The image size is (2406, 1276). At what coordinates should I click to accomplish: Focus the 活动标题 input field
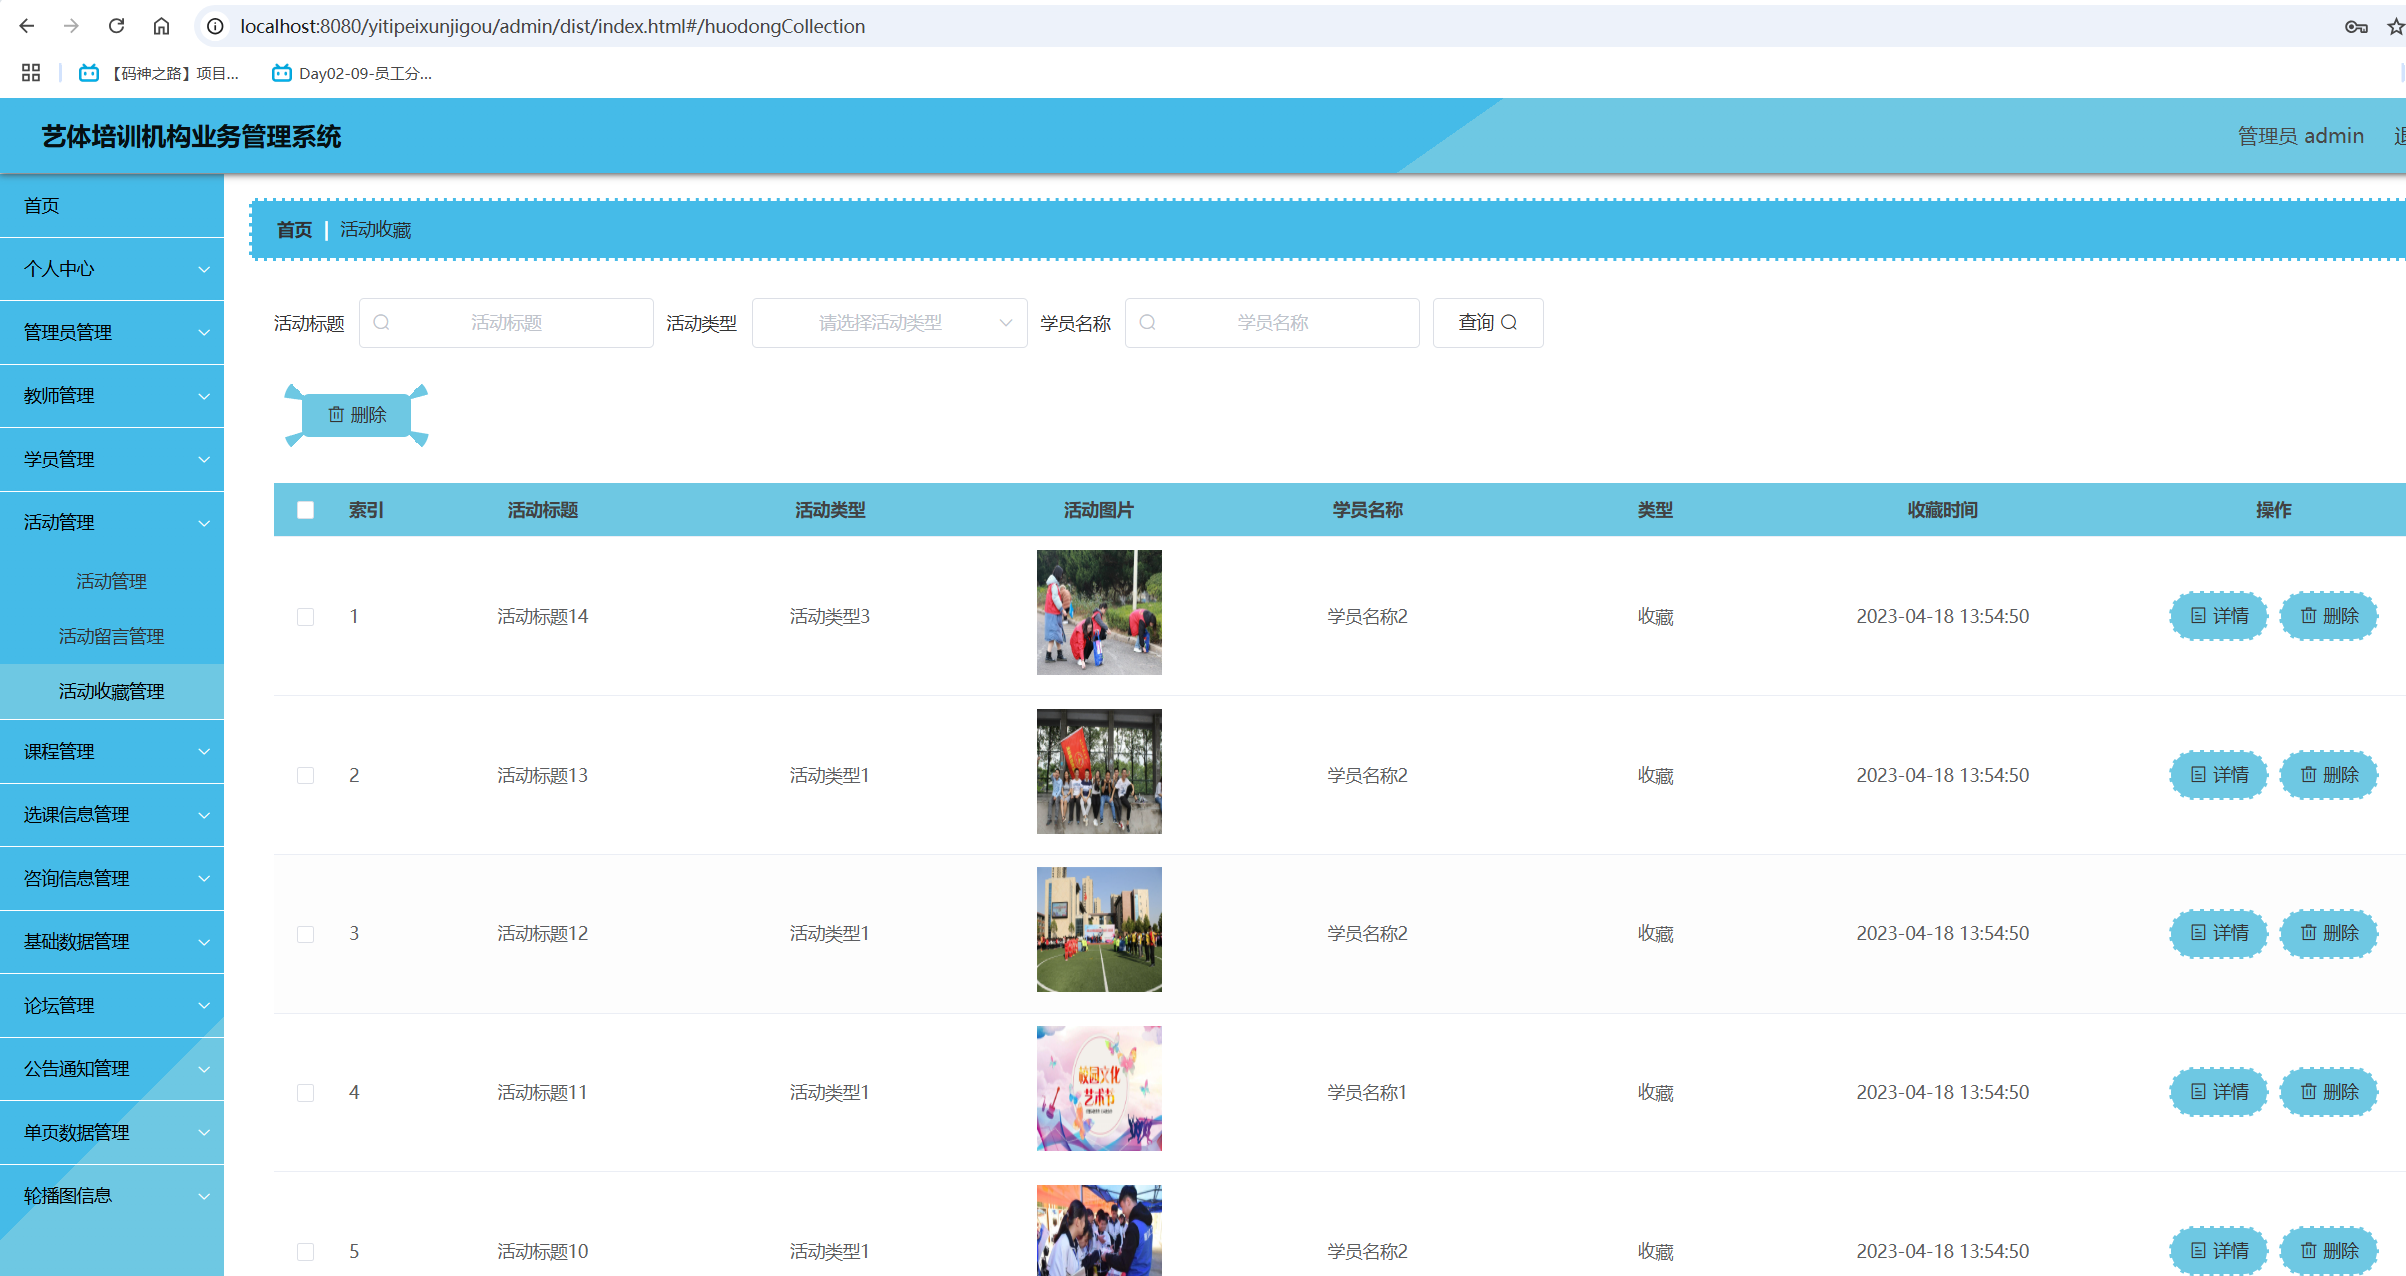click(x=506, y=323)
